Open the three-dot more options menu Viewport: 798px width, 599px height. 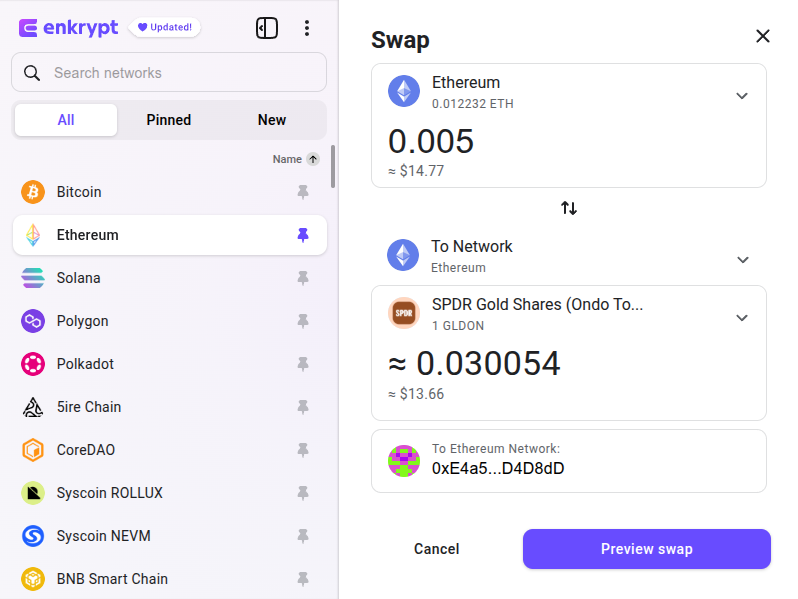point(306,28)
